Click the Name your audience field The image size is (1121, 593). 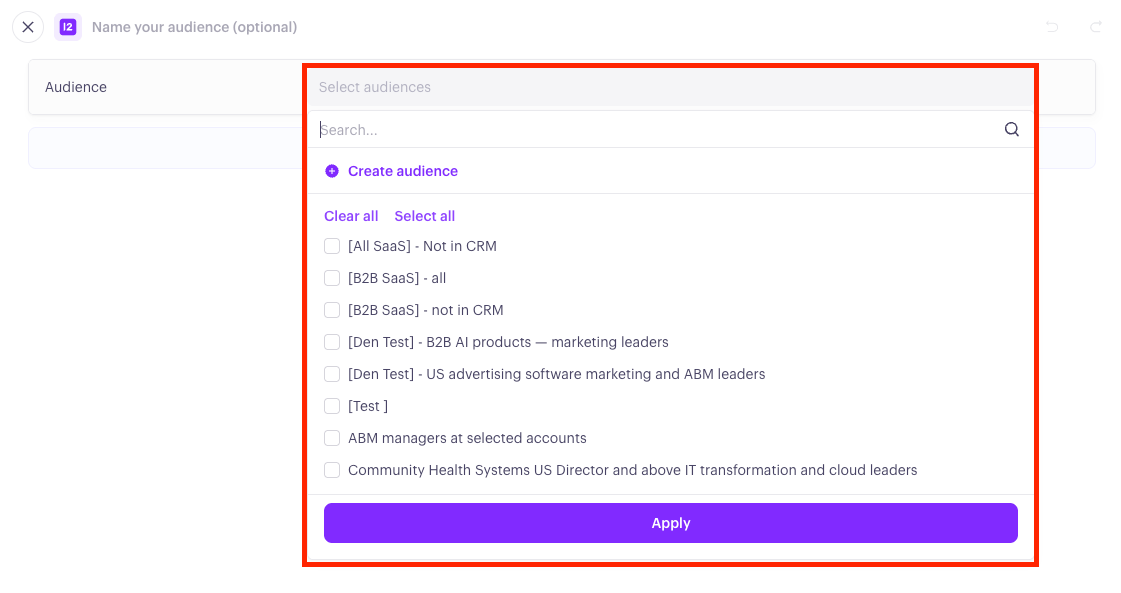[194, 27]
